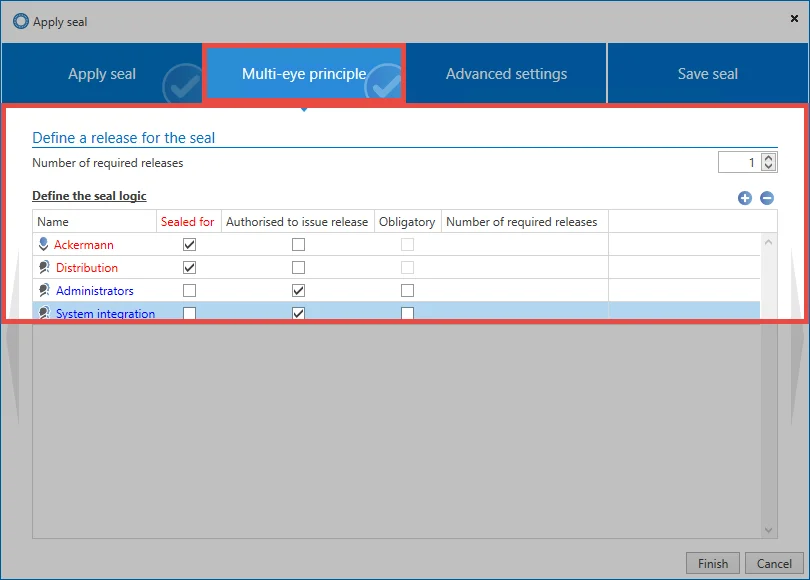Click the group icon beside Distribution
810x580 pixels.
pos(44,268)
